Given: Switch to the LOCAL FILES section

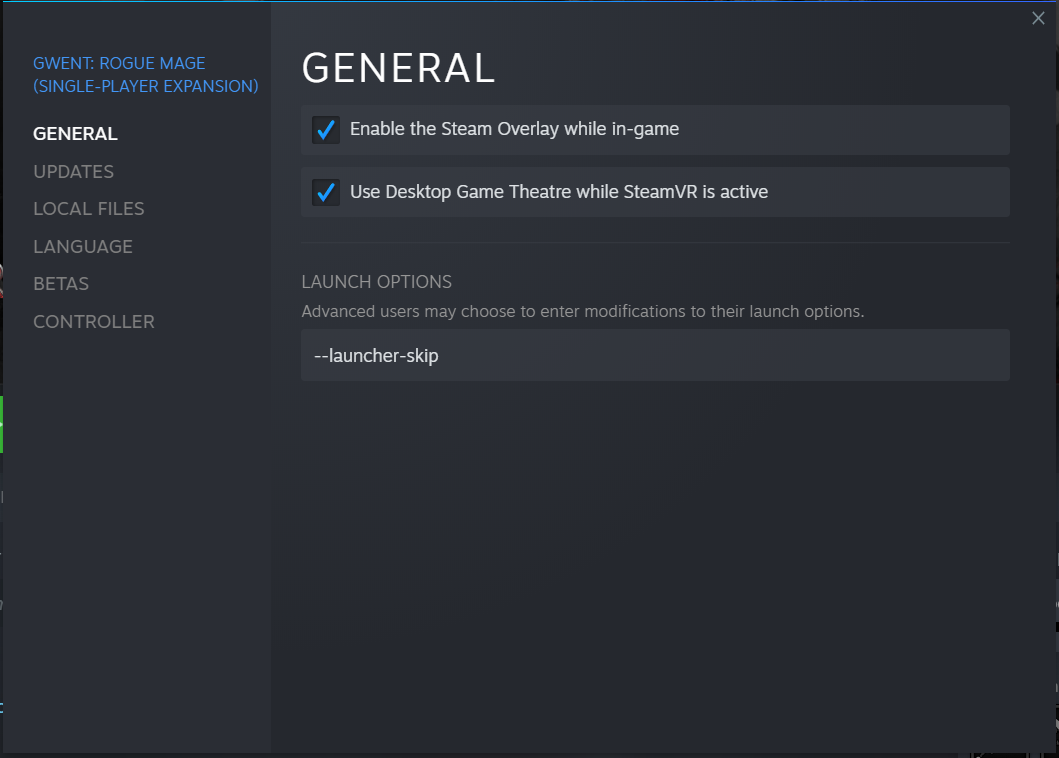Looking at the screenshot, I should (88, 209).
